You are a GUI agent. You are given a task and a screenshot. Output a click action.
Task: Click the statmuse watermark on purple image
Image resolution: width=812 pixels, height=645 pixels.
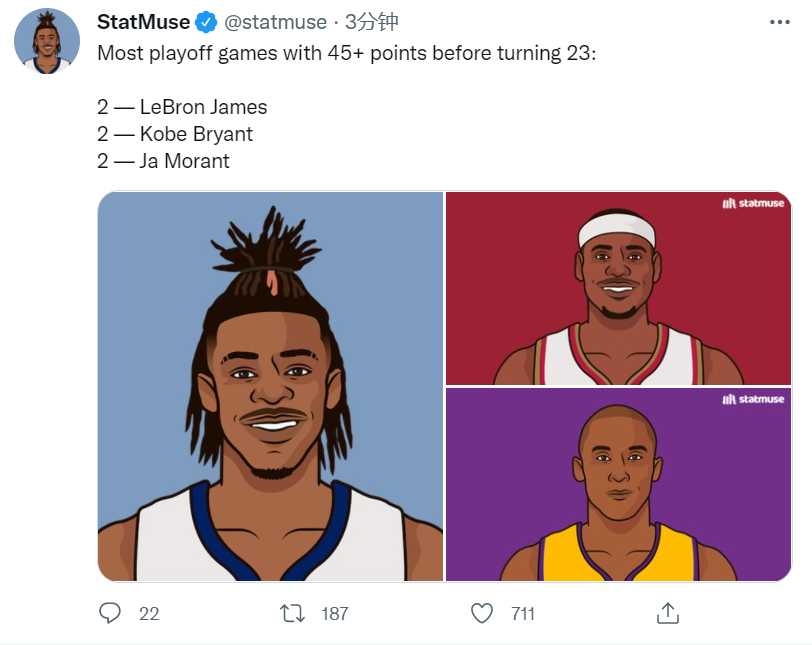click(753, 399)
